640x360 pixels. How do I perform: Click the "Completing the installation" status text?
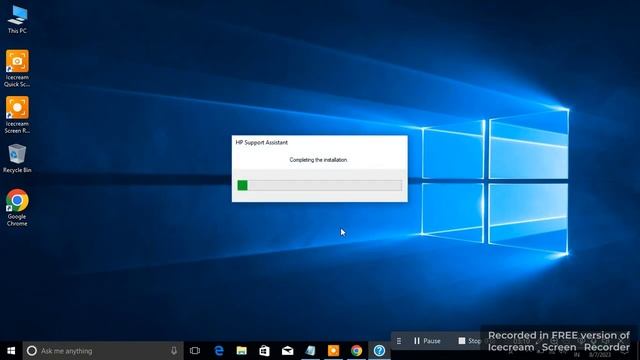pyautogui.click(x=318, y=160)
